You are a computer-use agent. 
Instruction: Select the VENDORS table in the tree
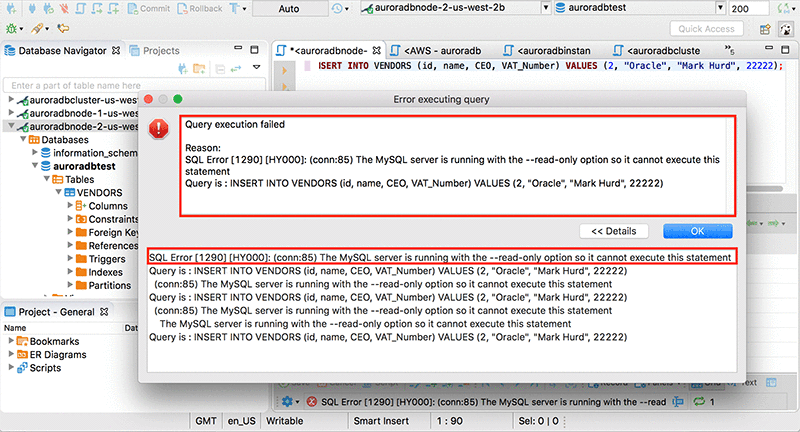tap(93, 192)
